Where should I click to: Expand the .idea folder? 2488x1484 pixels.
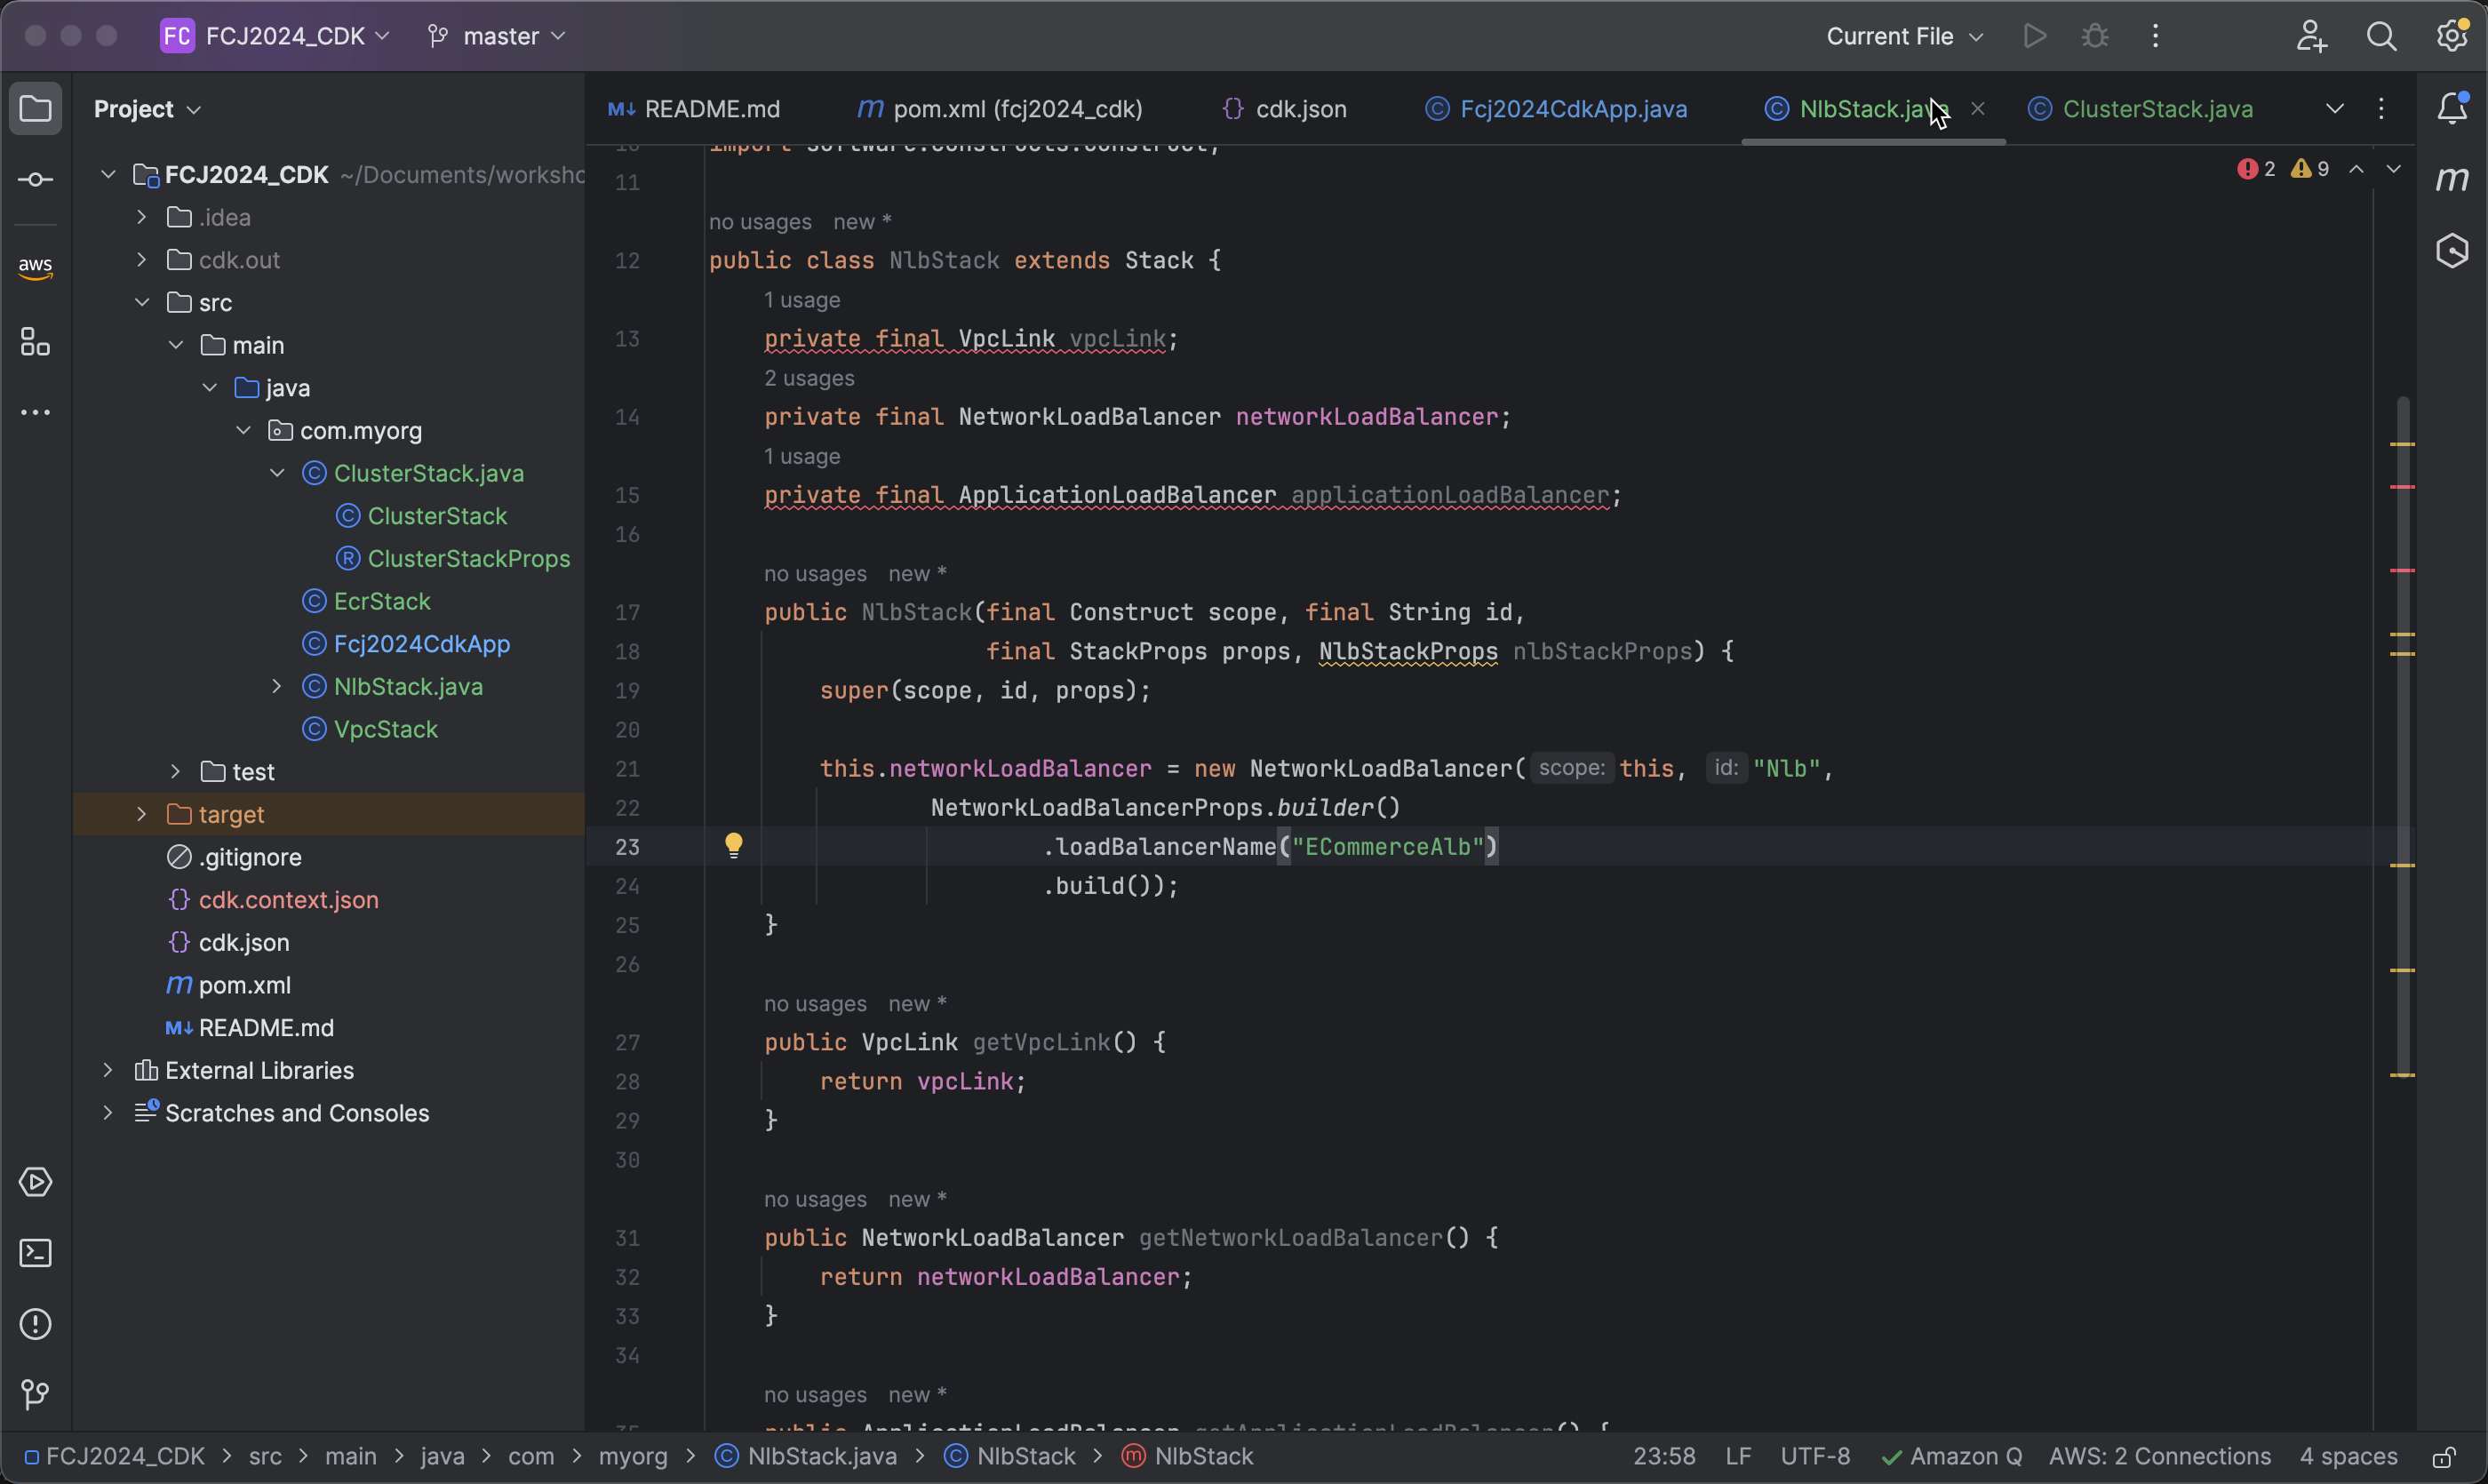click(x=142, y=217)
